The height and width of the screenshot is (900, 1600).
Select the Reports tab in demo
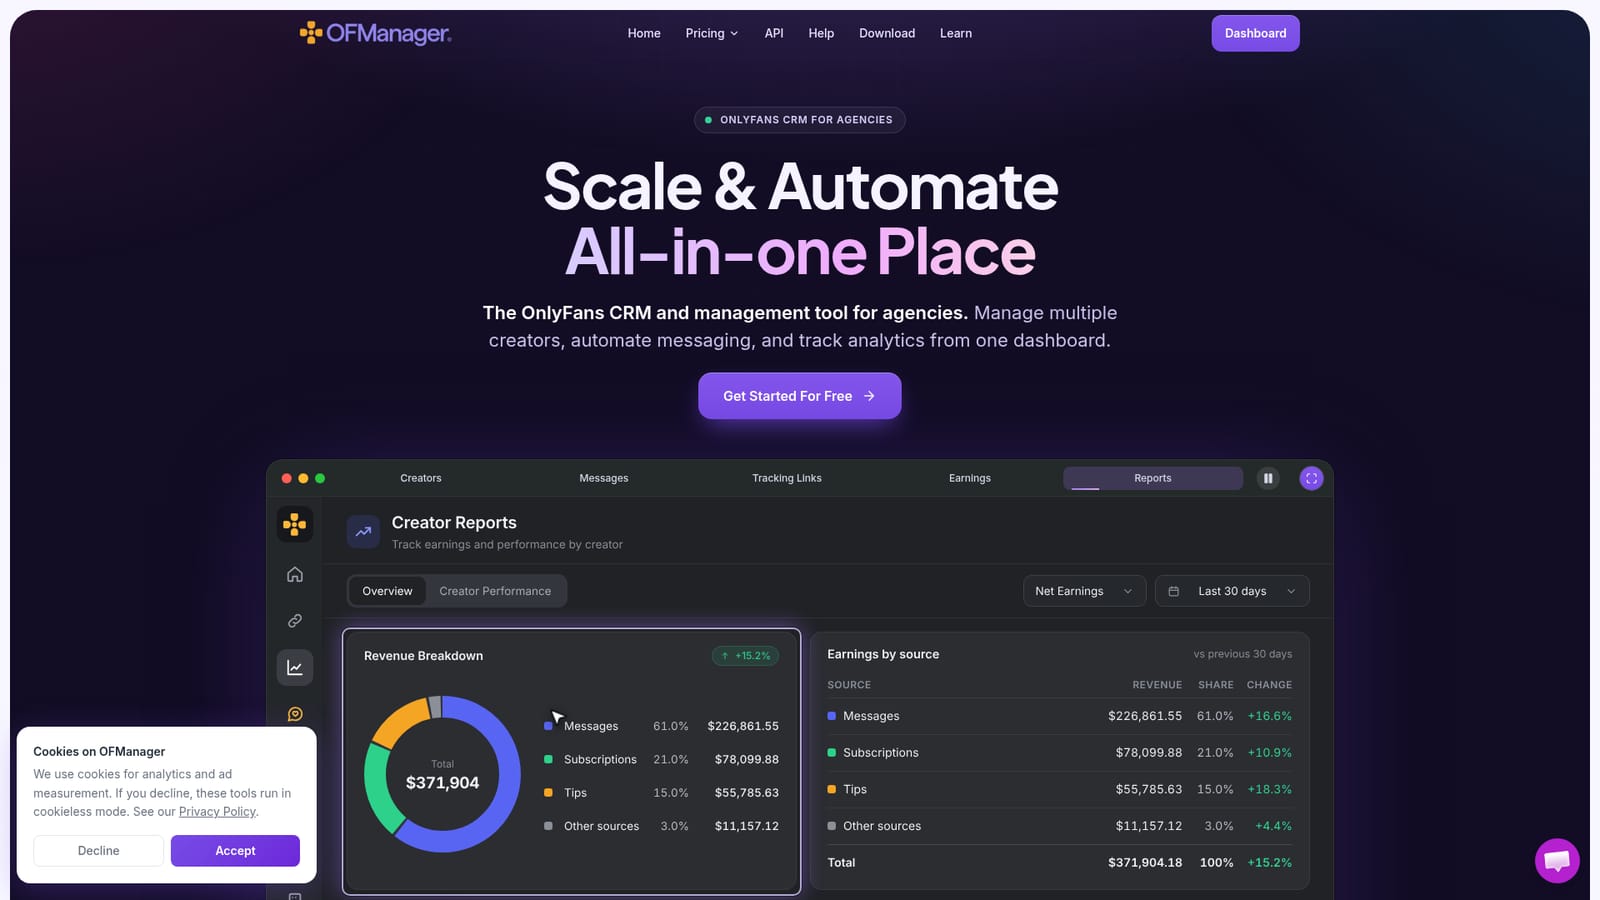[x=1153, y=478]
